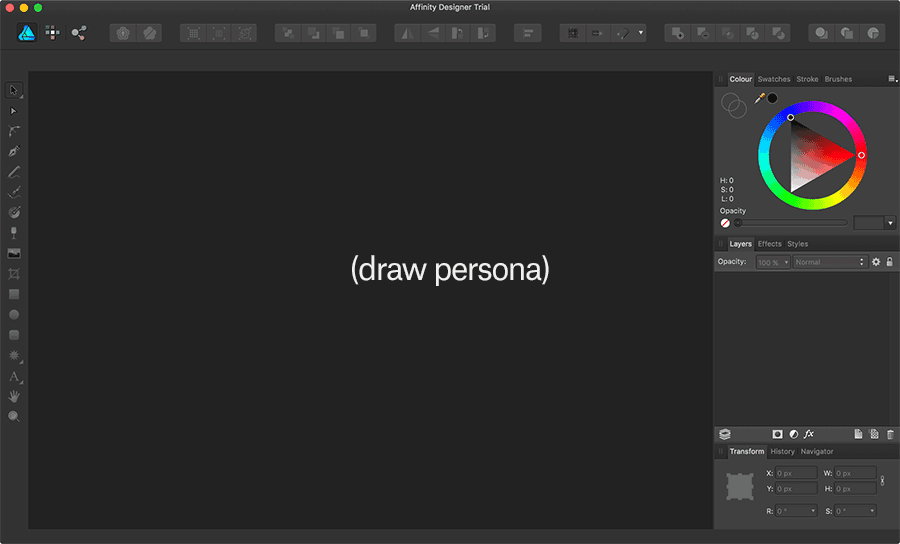The height and width of the screenshot is (544, 900).
Task: Toggle the no-fill opacity icon
Action: 725,223
